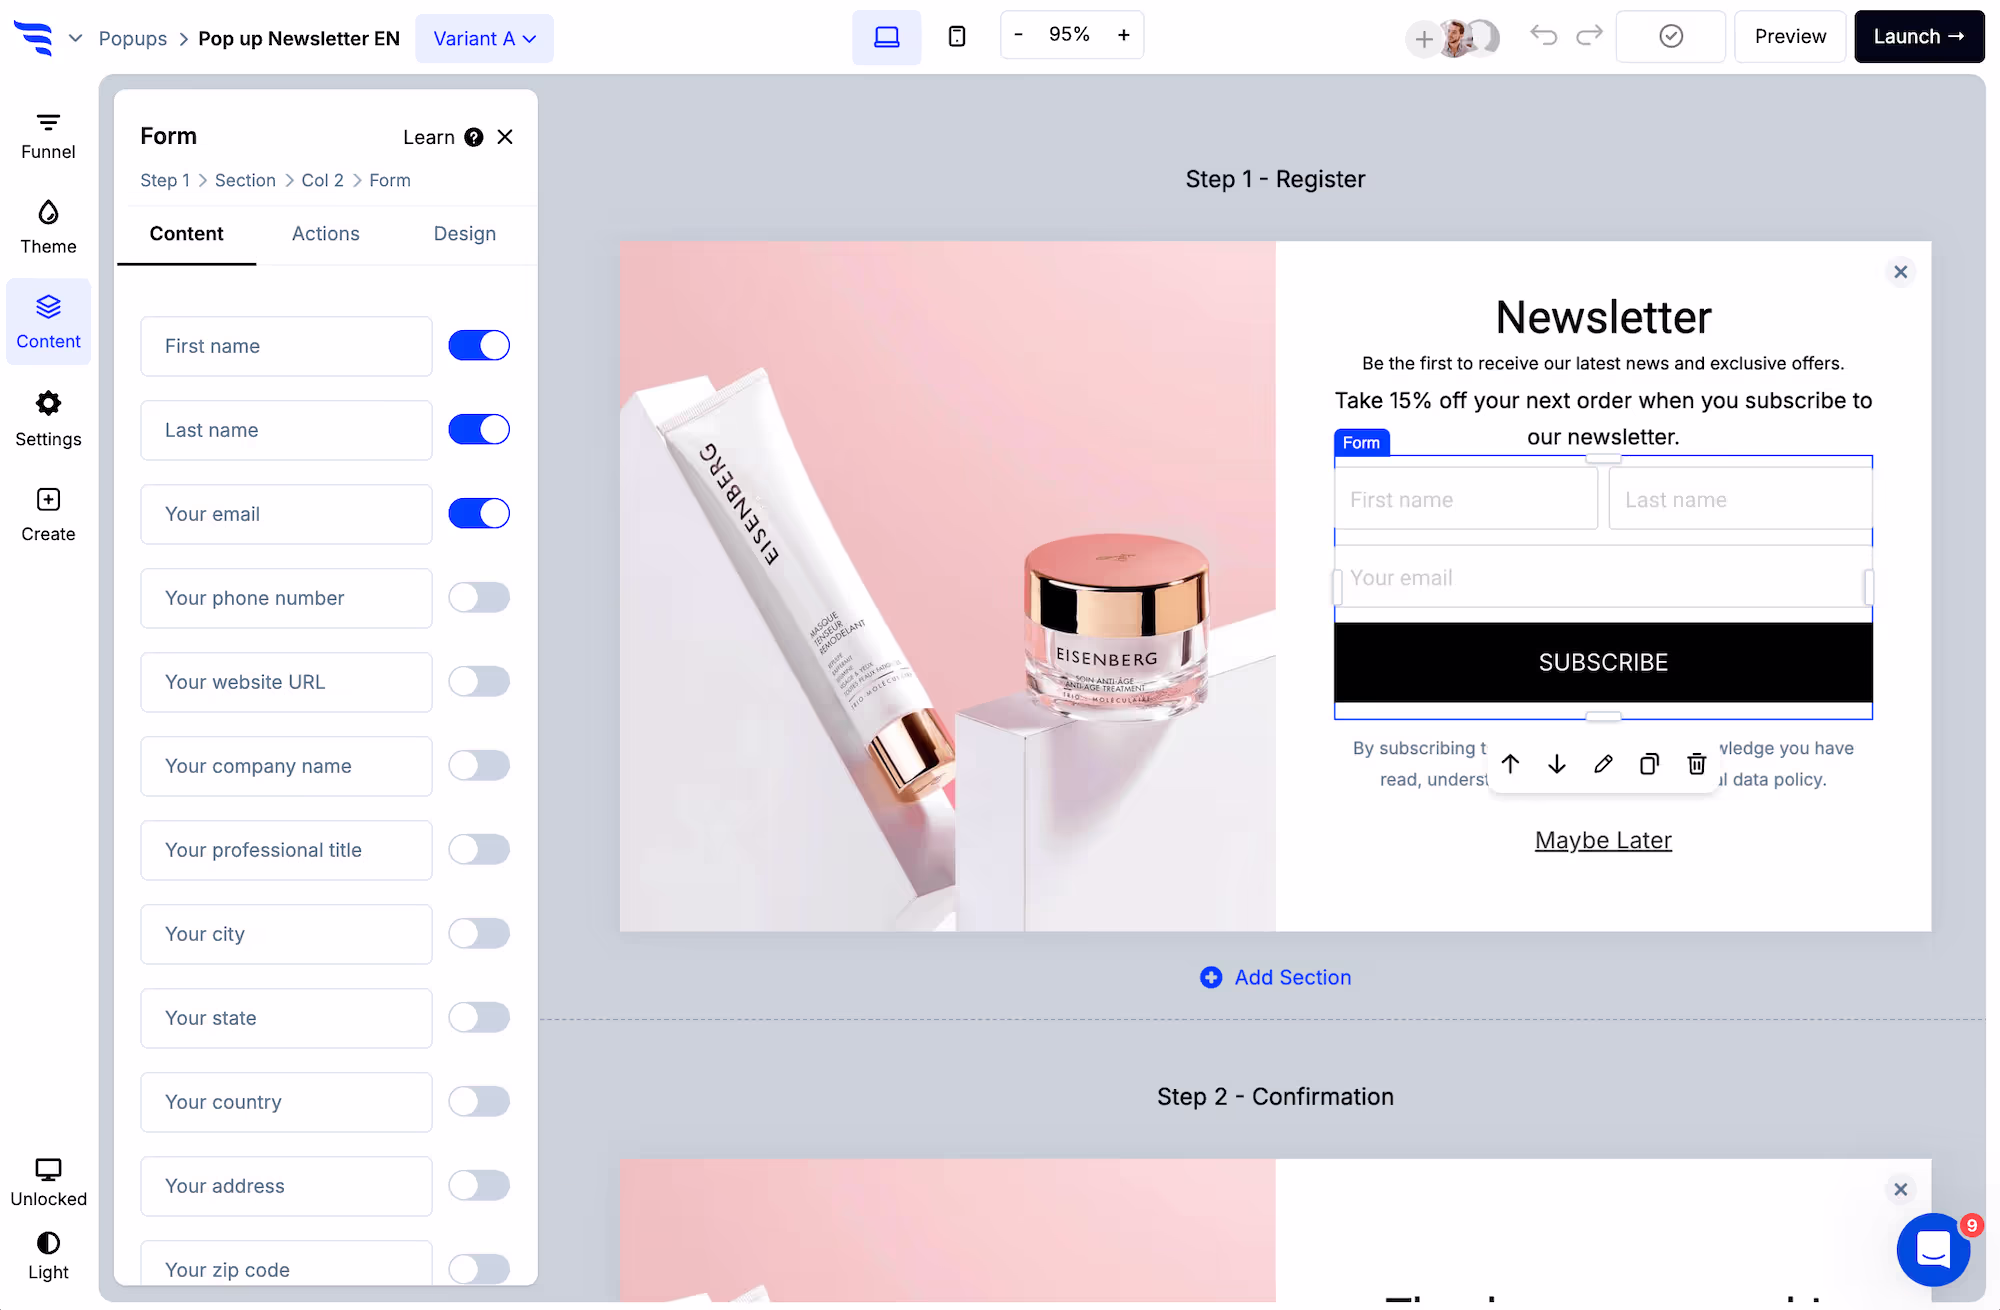
Task: Enable the Your phone number toggle
Action: pos(479,598)
